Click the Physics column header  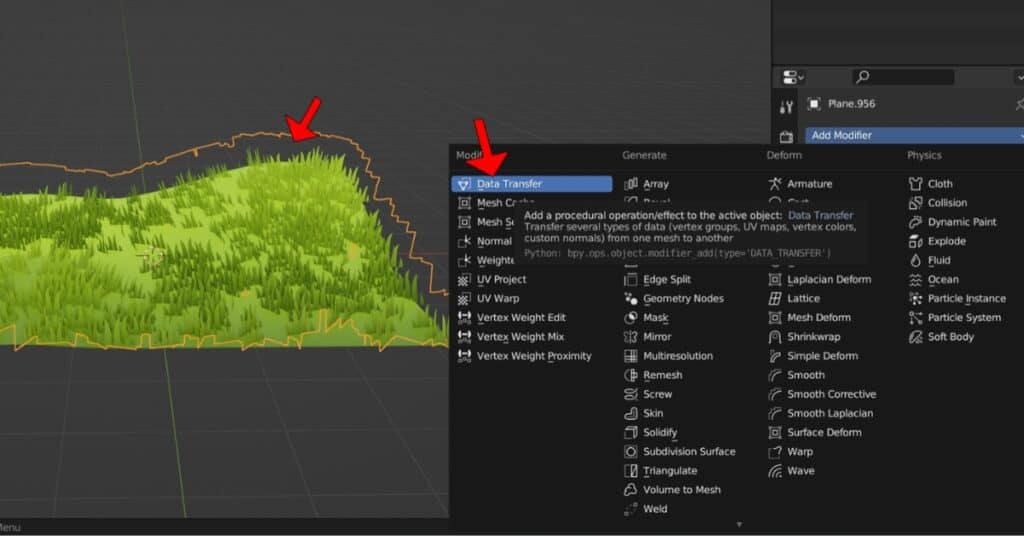click(x=924, y=155)
